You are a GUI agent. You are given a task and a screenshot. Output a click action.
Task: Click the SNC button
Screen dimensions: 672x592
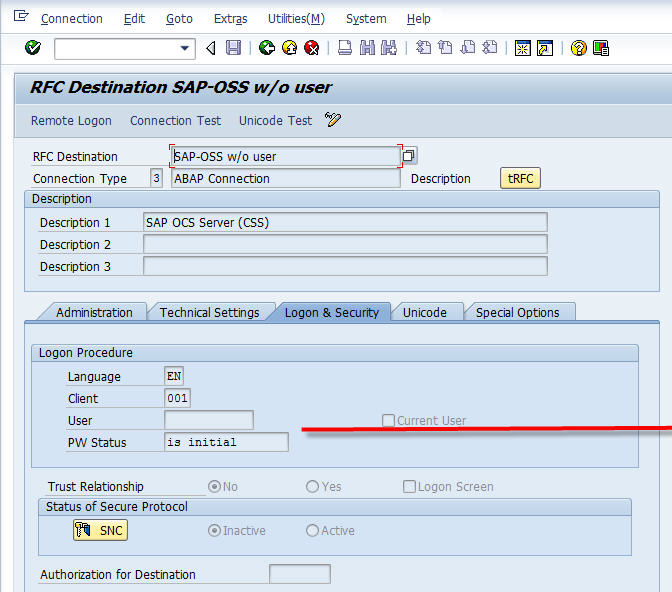tap(100, 530)
